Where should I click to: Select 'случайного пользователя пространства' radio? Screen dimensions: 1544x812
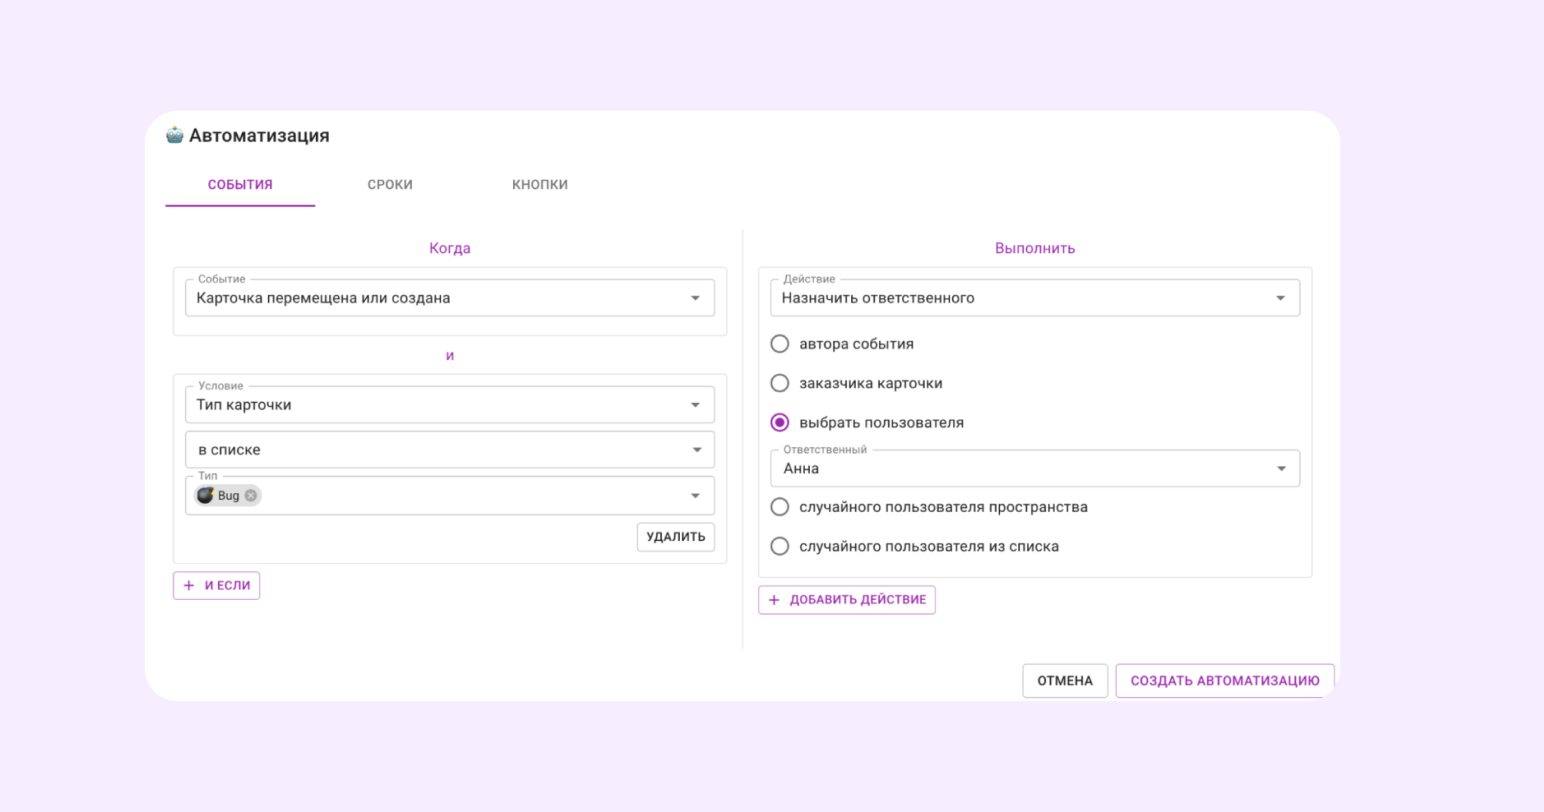[780, 507]
